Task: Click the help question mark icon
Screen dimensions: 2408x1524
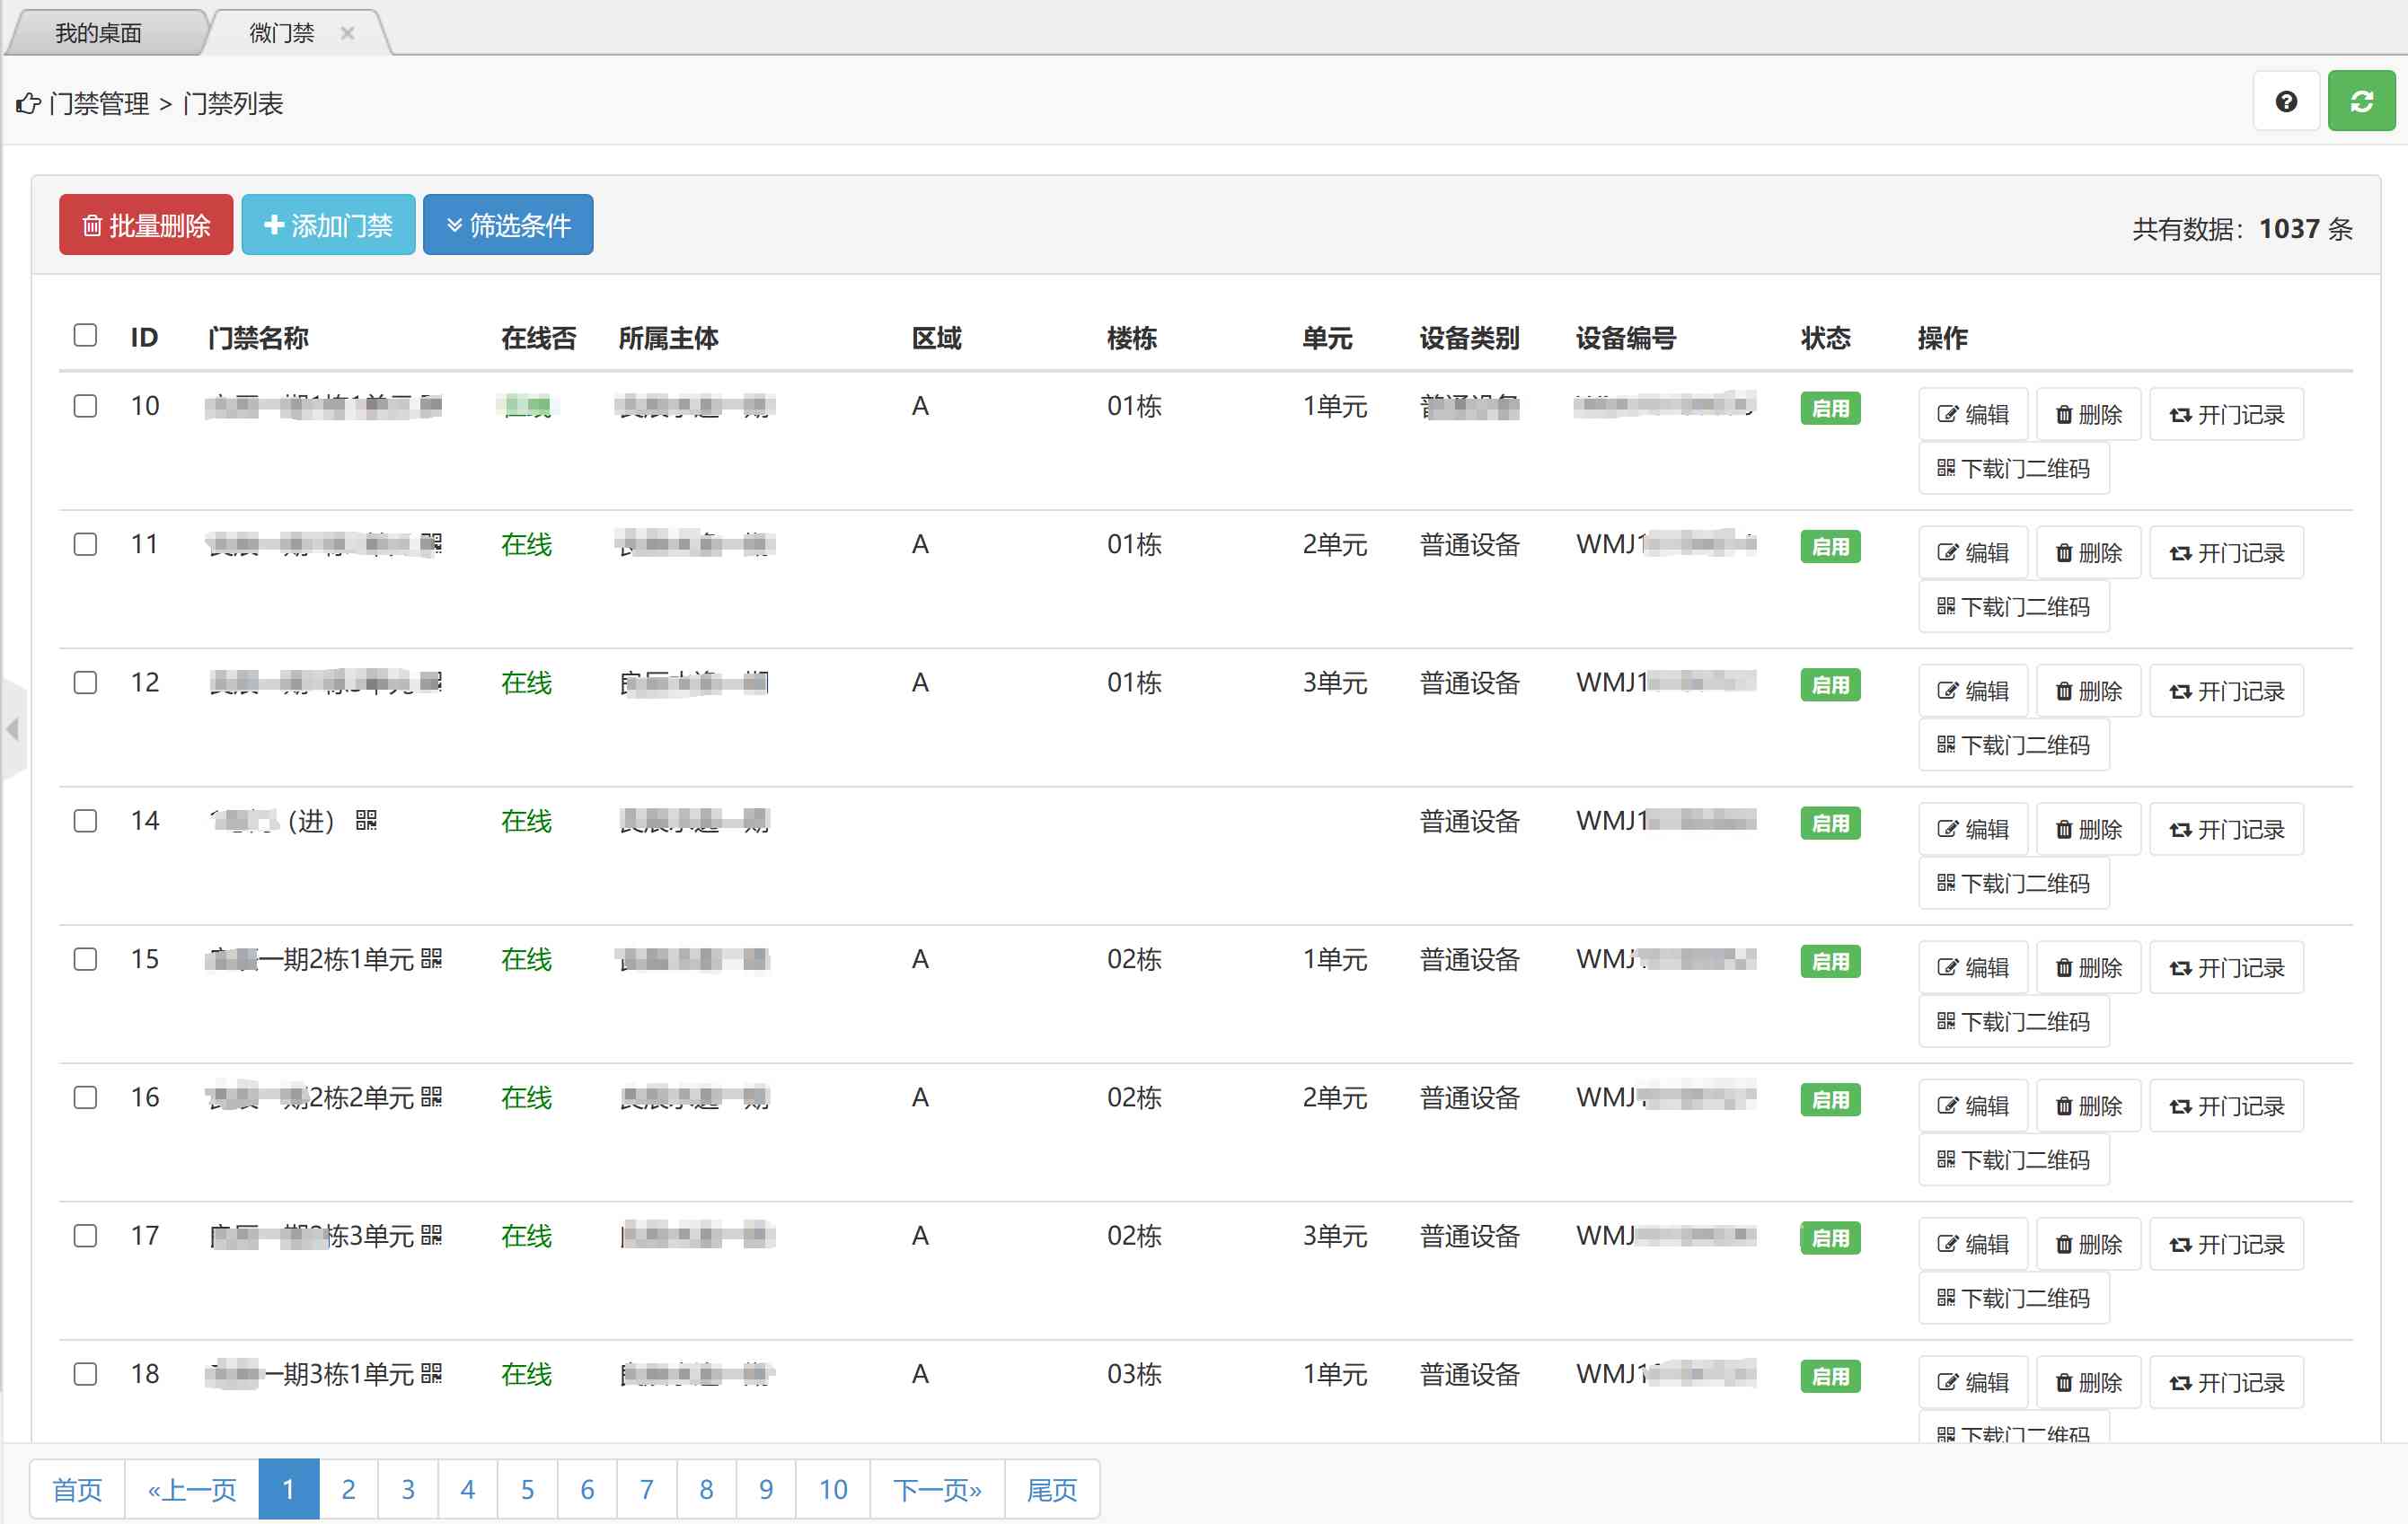Action: [2285, 101]
